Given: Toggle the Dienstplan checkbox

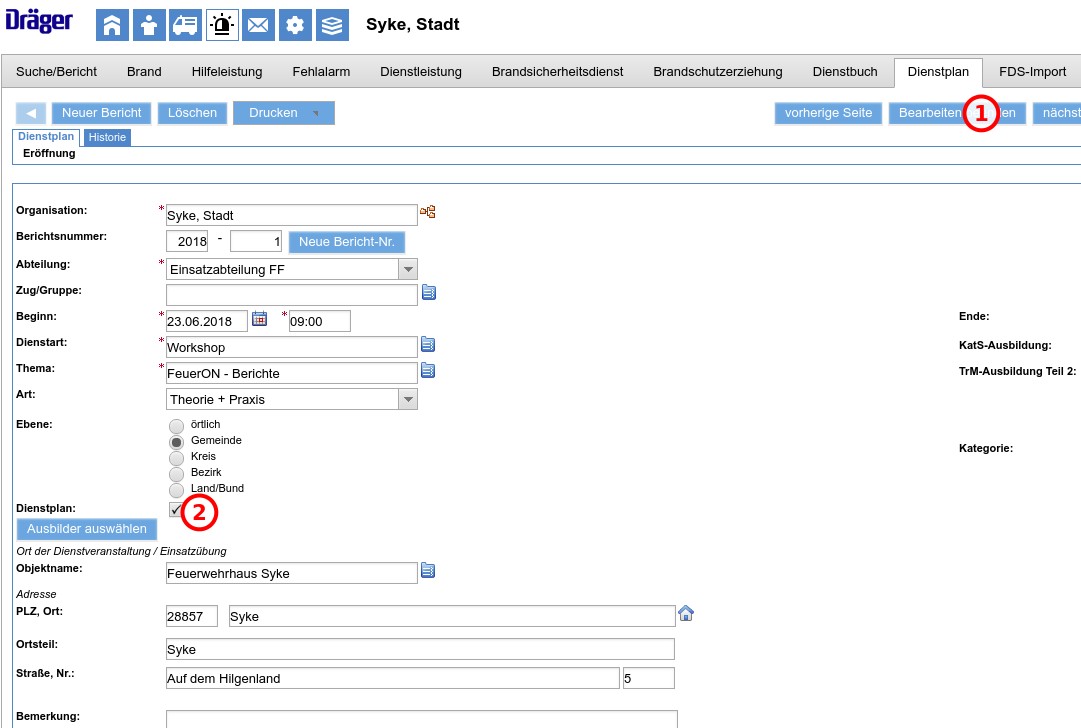Looking at the screenshot, I should 176,510.
